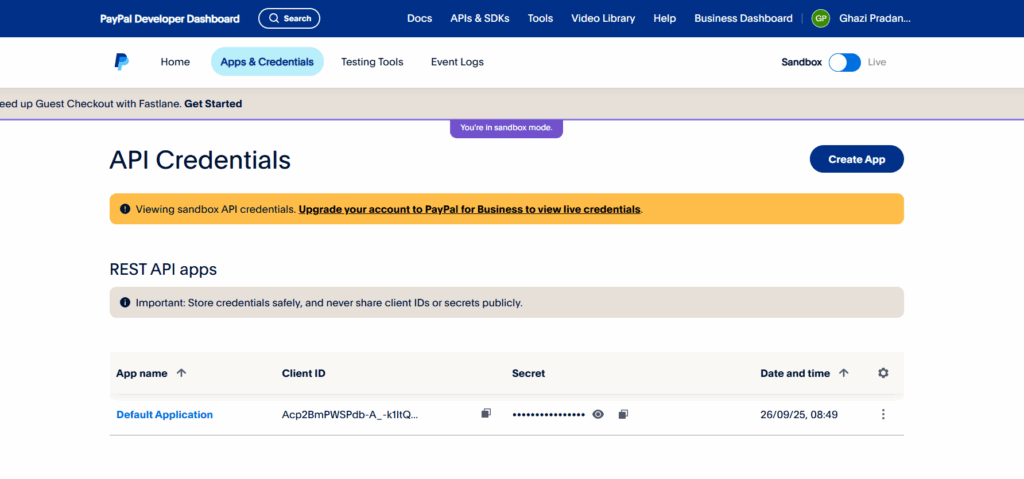Click the masked Secret dots
Viewport: 1024px width, 479px height.
point(549,414)
